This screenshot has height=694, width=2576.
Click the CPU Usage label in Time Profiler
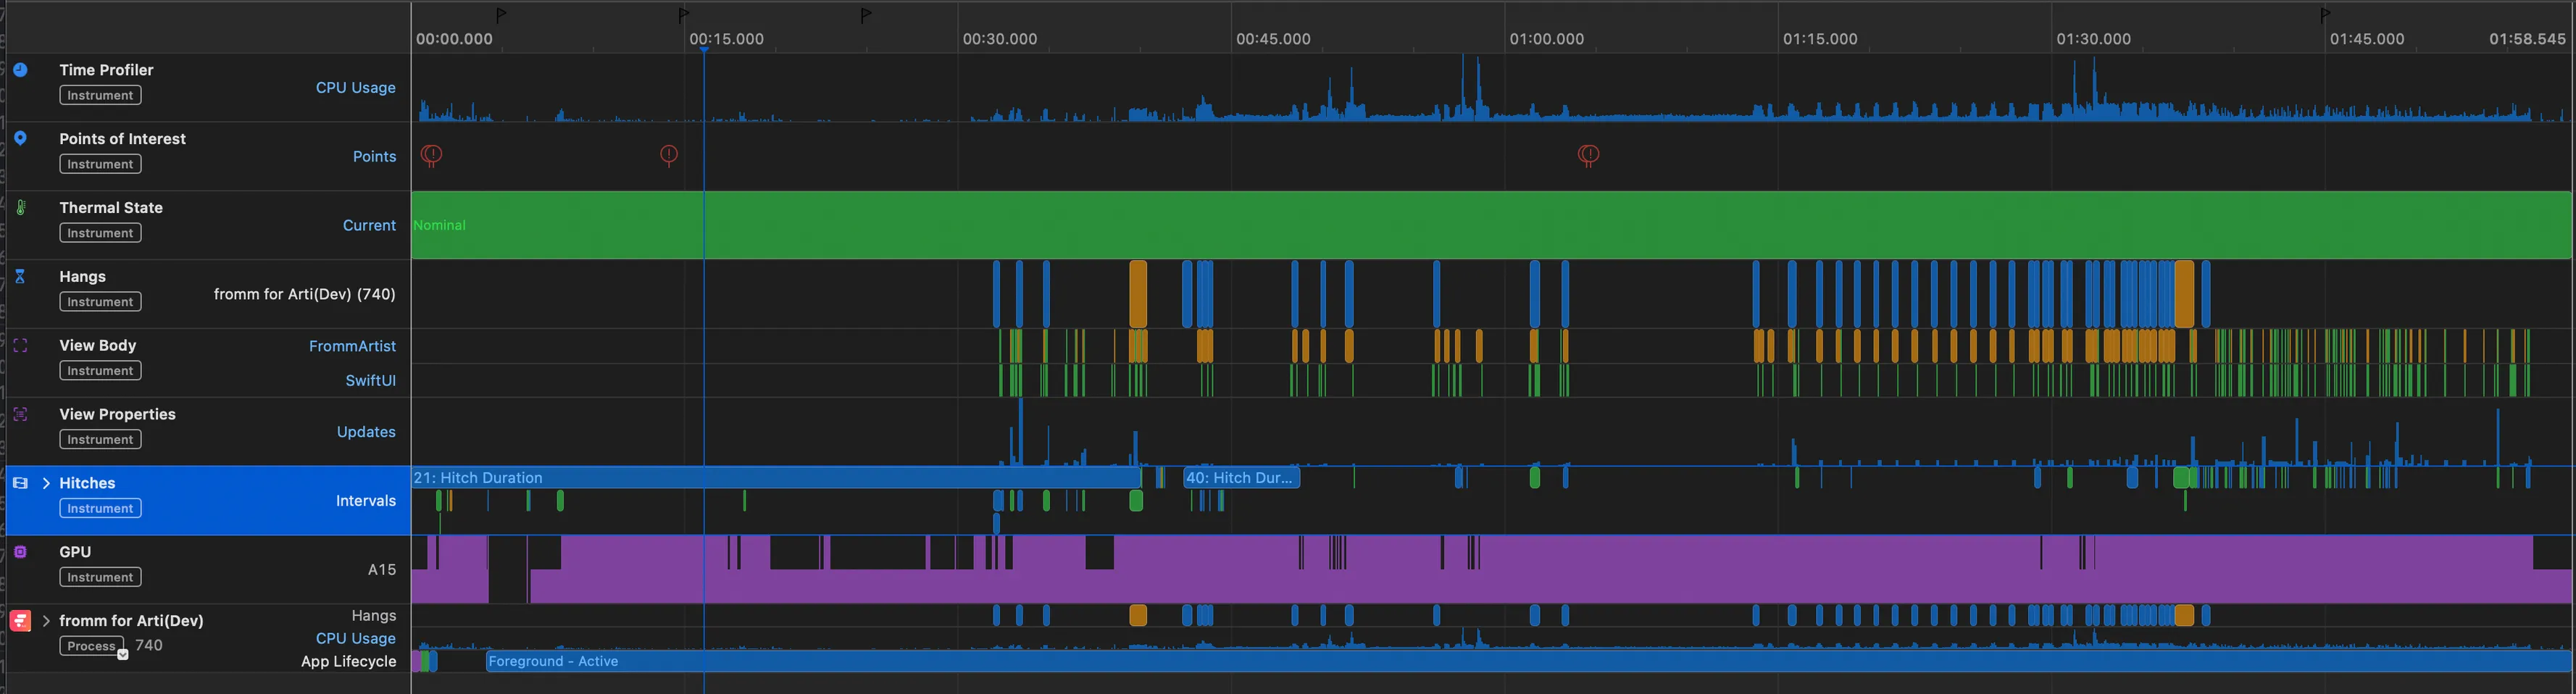click(356, 88)
